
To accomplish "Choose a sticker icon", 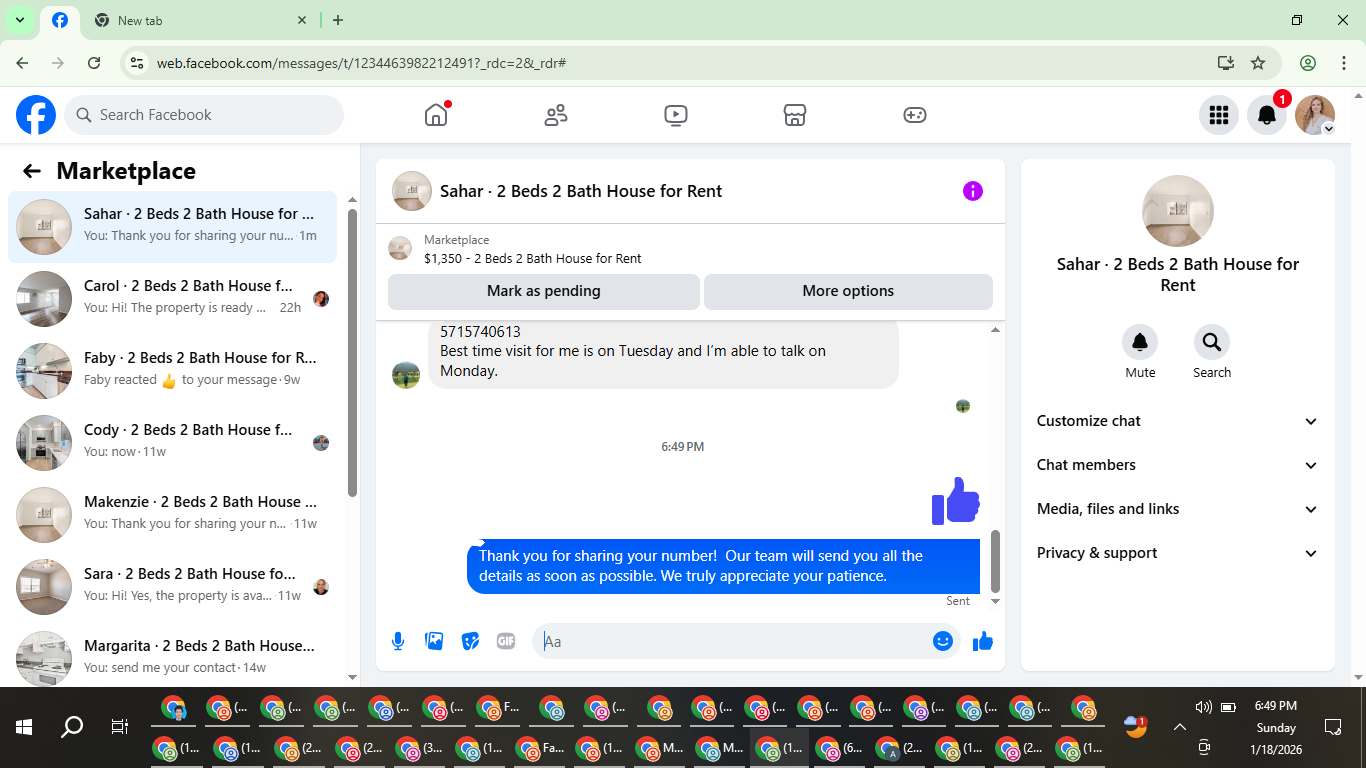I will (x=470, y=641).
